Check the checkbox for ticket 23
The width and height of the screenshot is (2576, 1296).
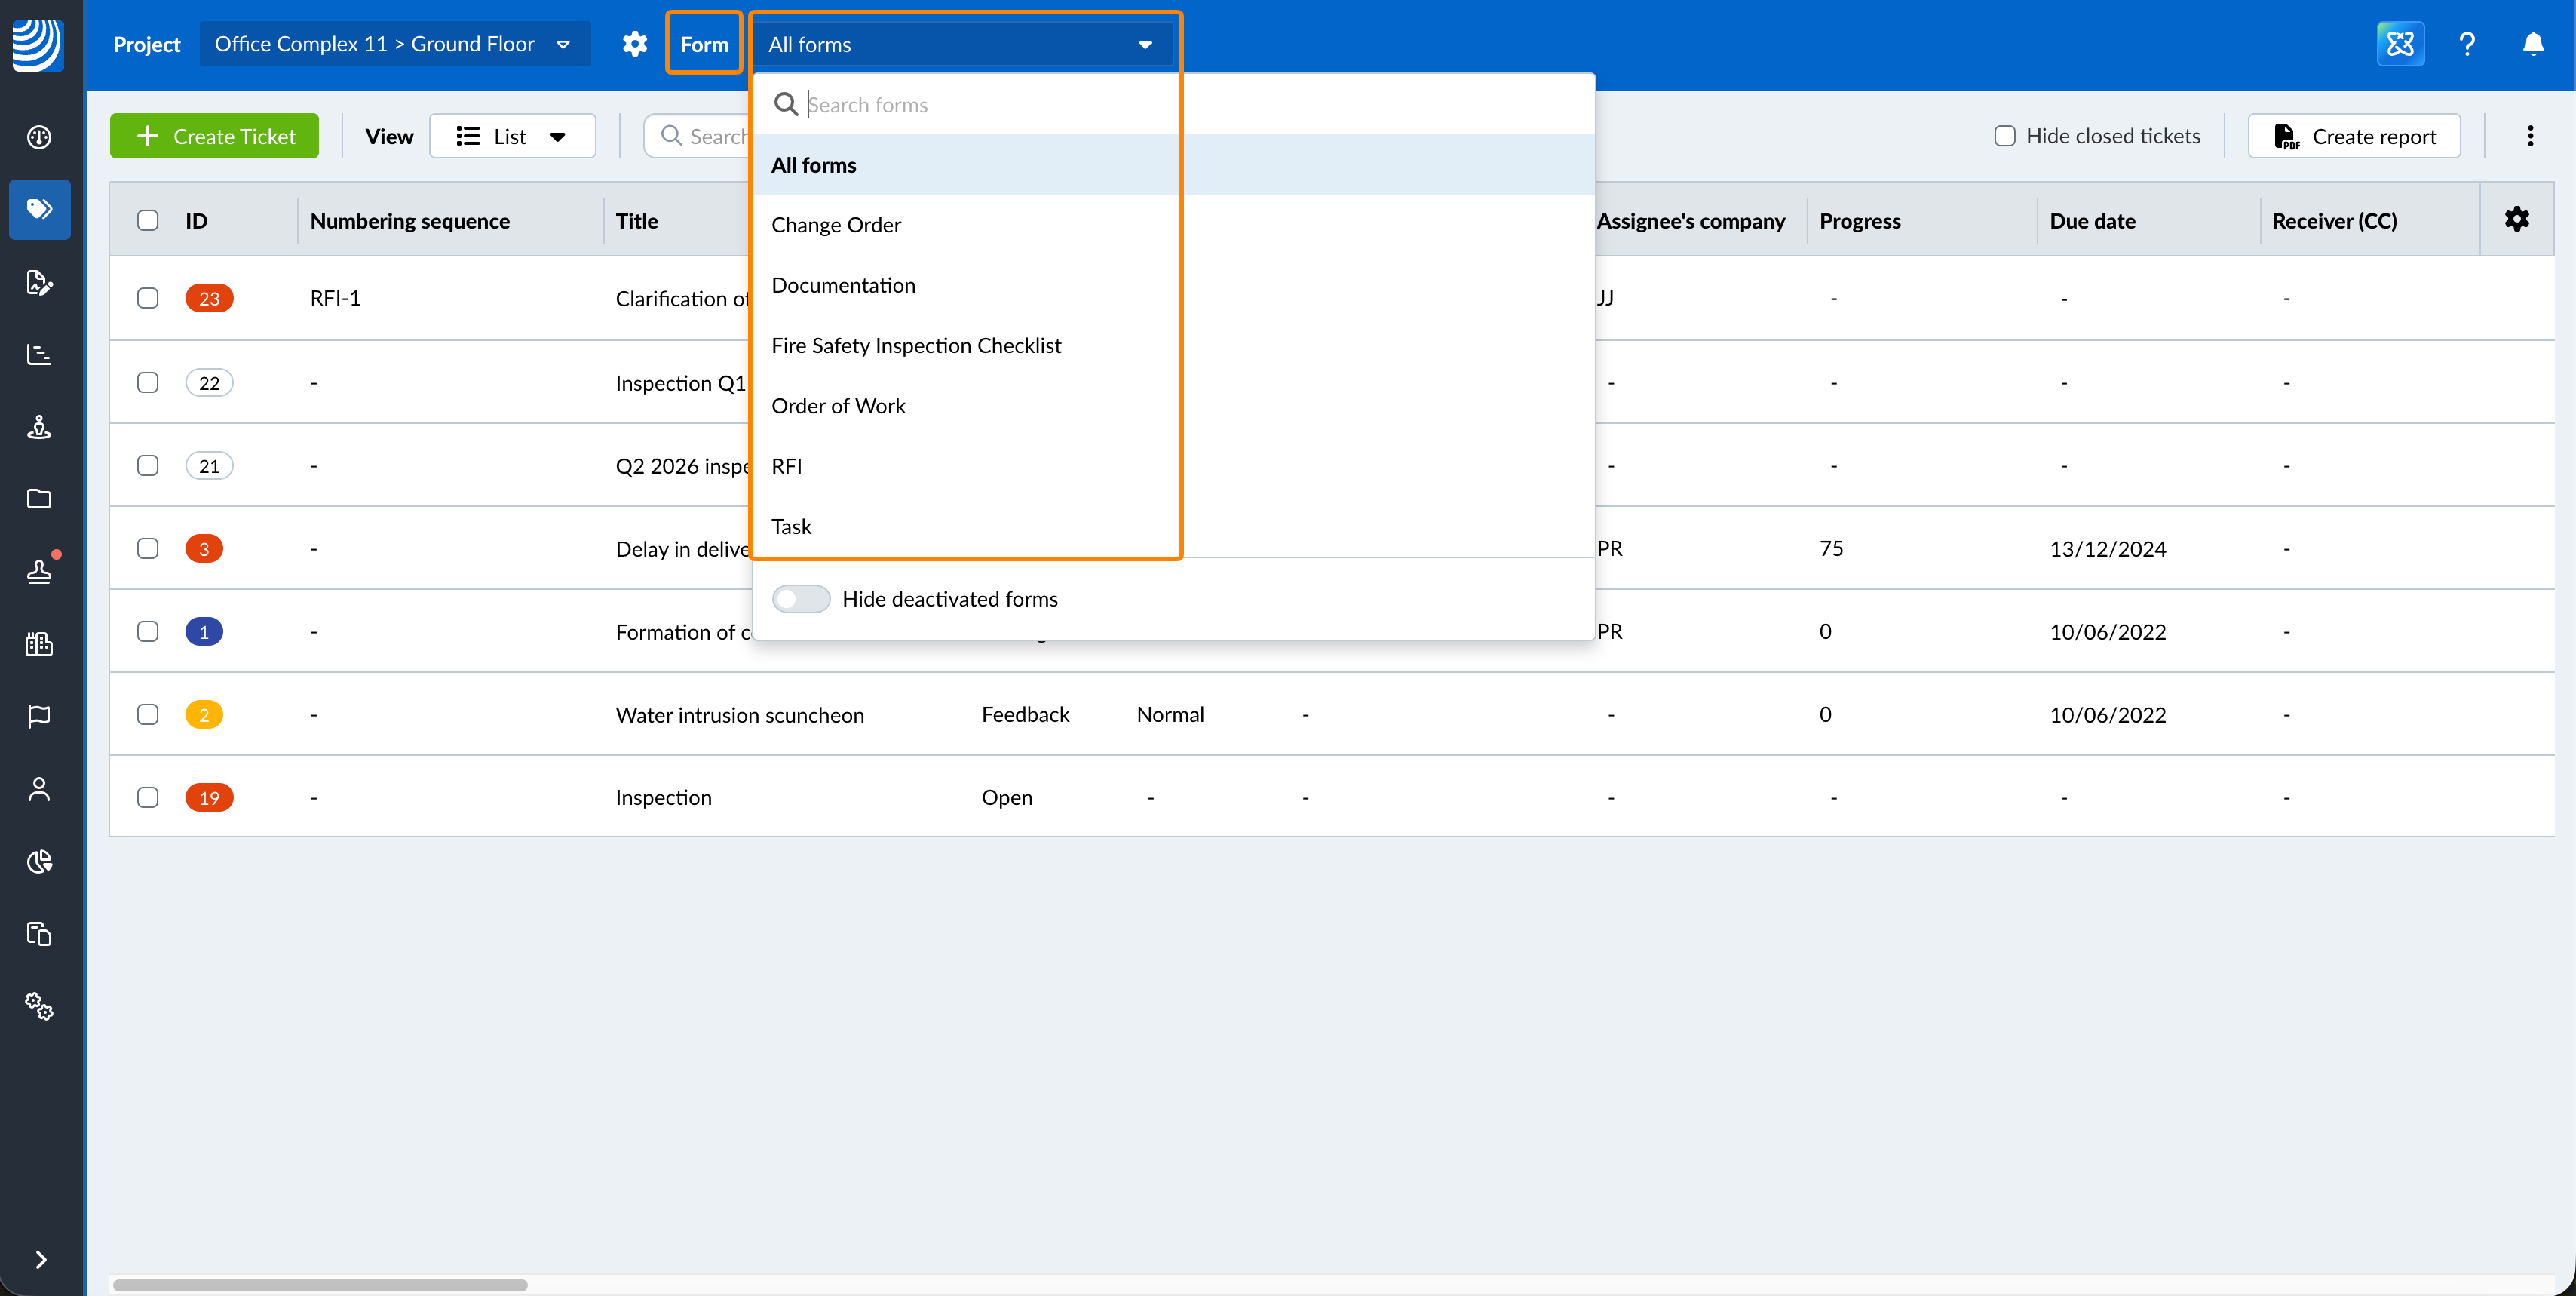click(148, 298)
